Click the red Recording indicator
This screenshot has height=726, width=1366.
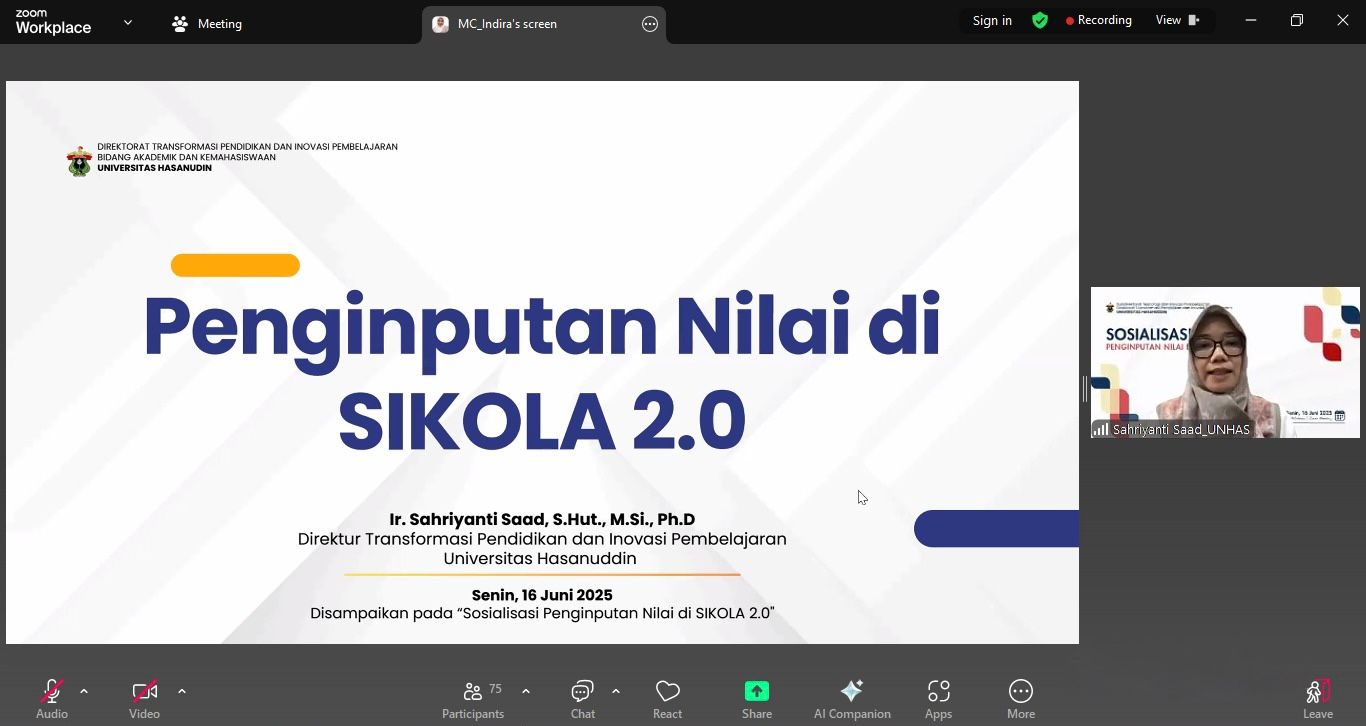[1098, 19]
